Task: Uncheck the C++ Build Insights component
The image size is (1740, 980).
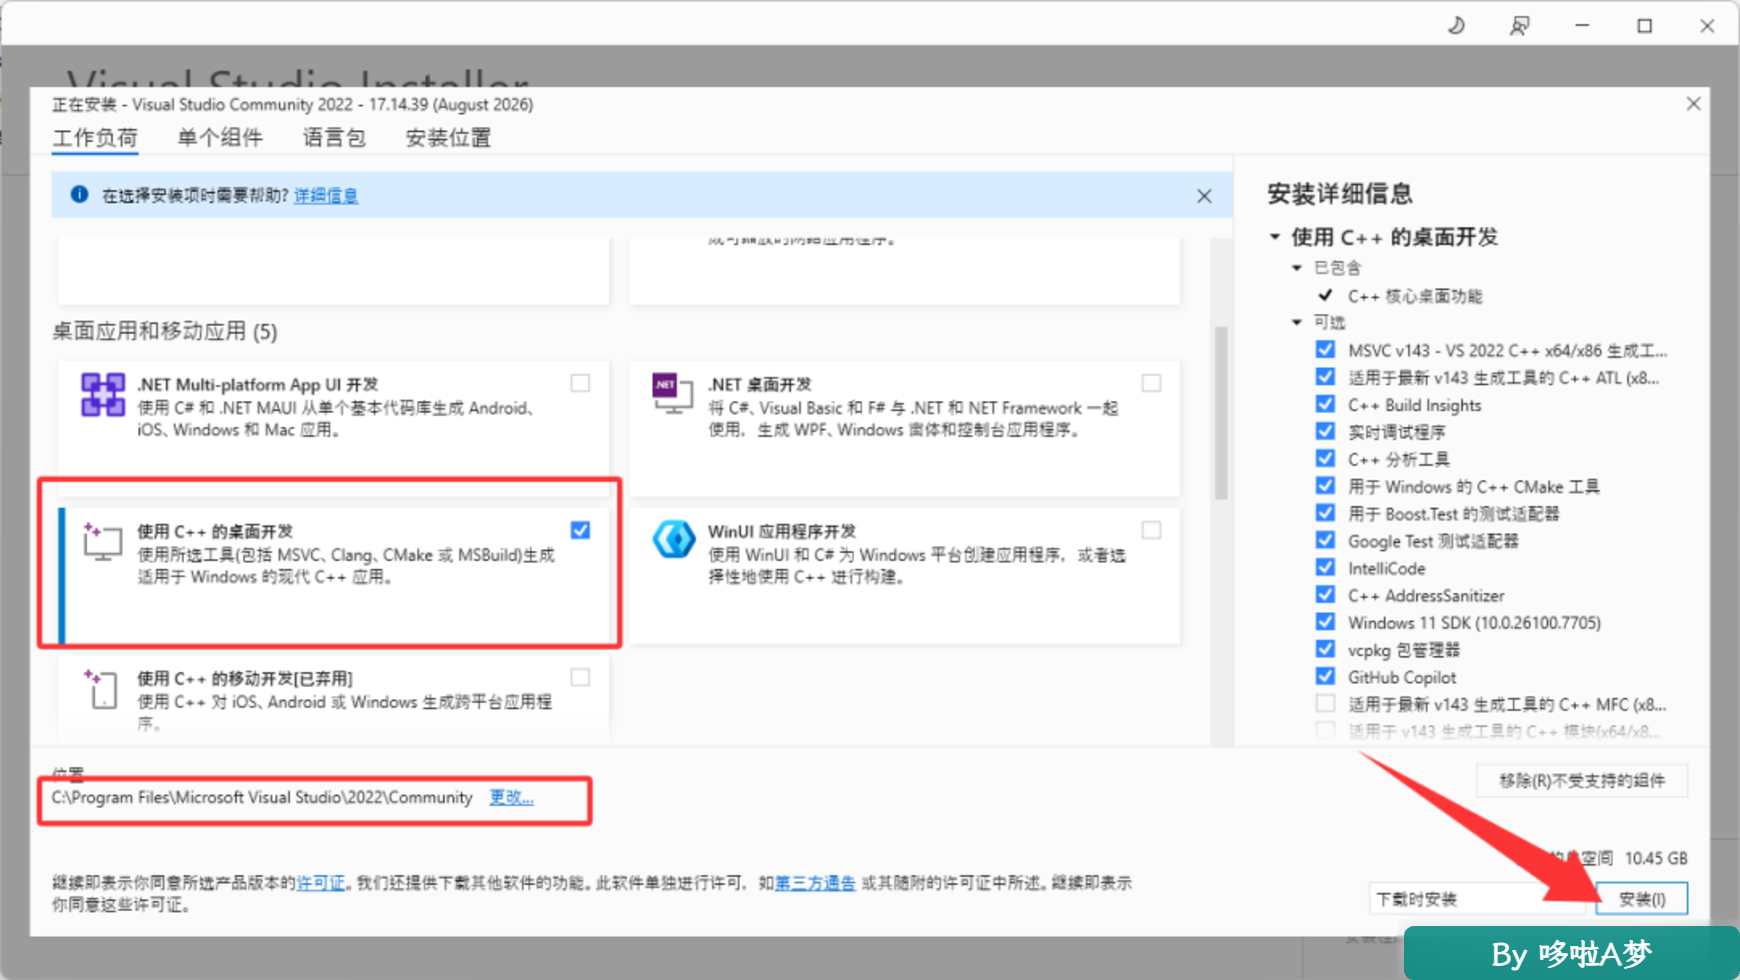Action: click(1325, 404)
